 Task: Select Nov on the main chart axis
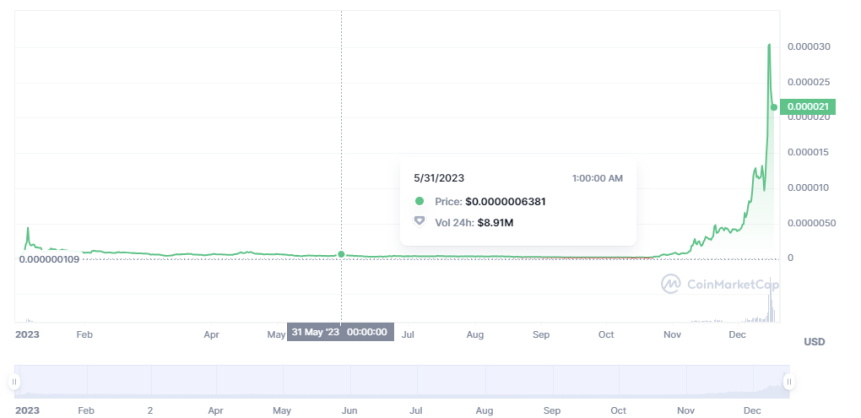tap(672, 335)
